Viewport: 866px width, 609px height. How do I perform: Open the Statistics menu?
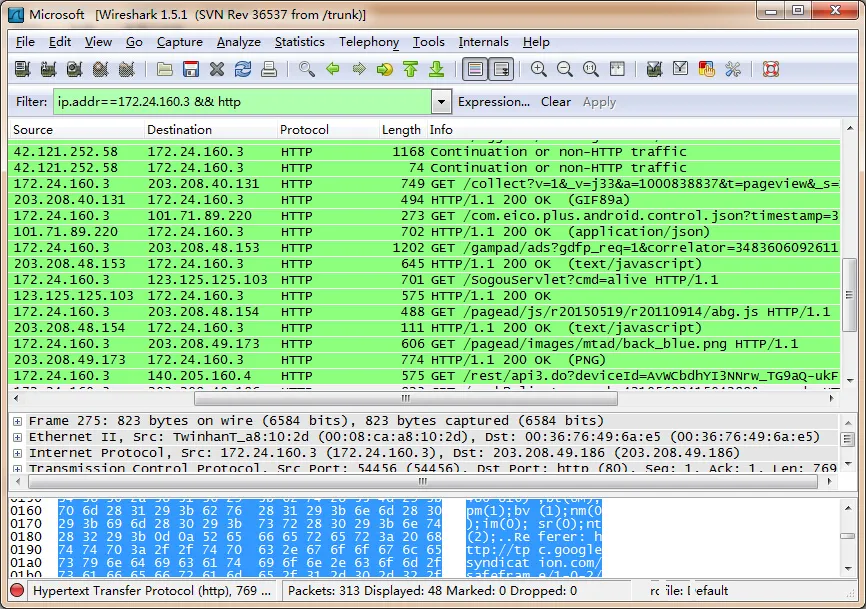pos(299,42)
